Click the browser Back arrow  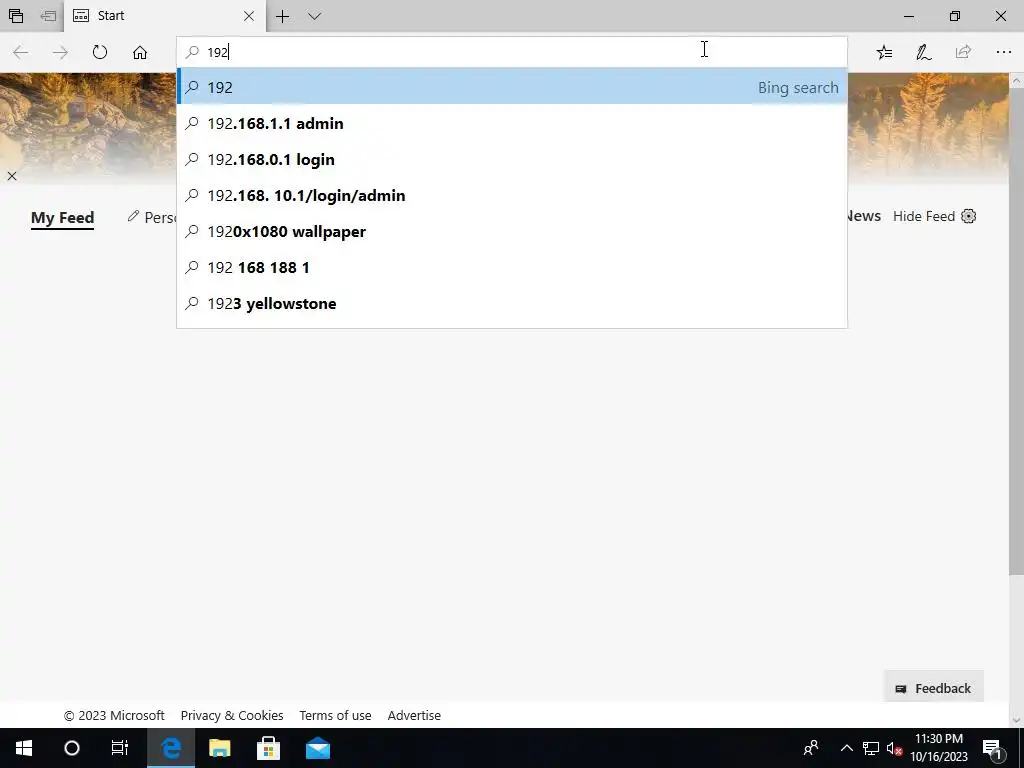[x=20, y=52]
